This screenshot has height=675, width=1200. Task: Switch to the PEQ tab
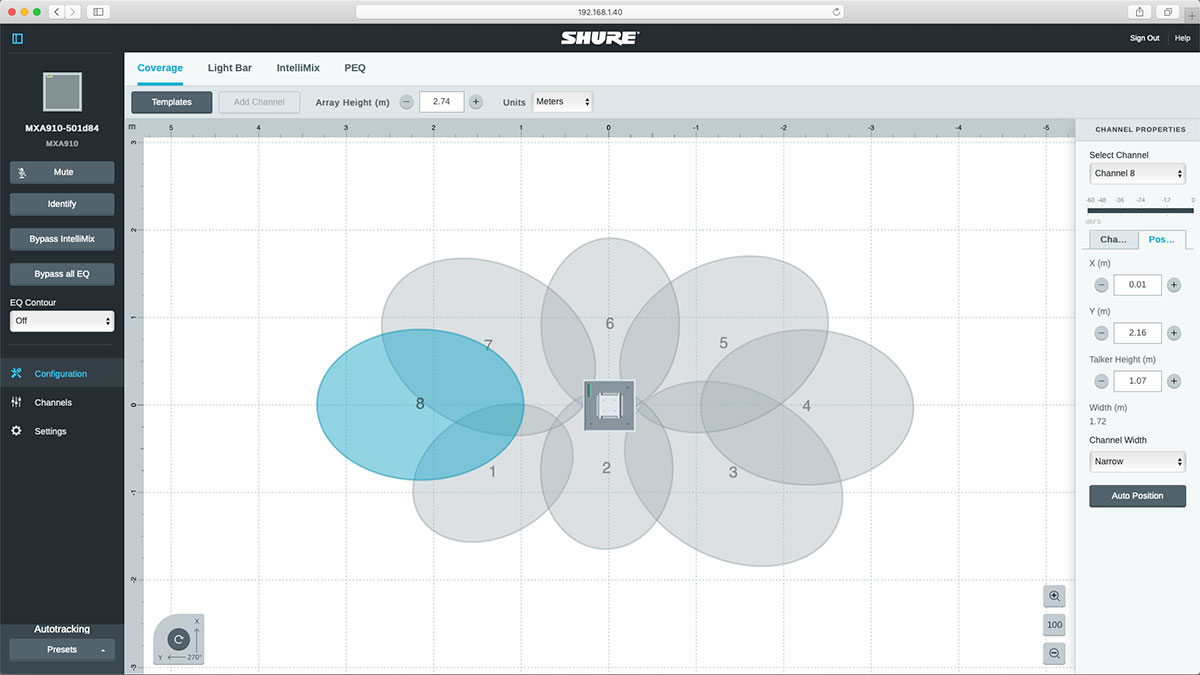355,68
